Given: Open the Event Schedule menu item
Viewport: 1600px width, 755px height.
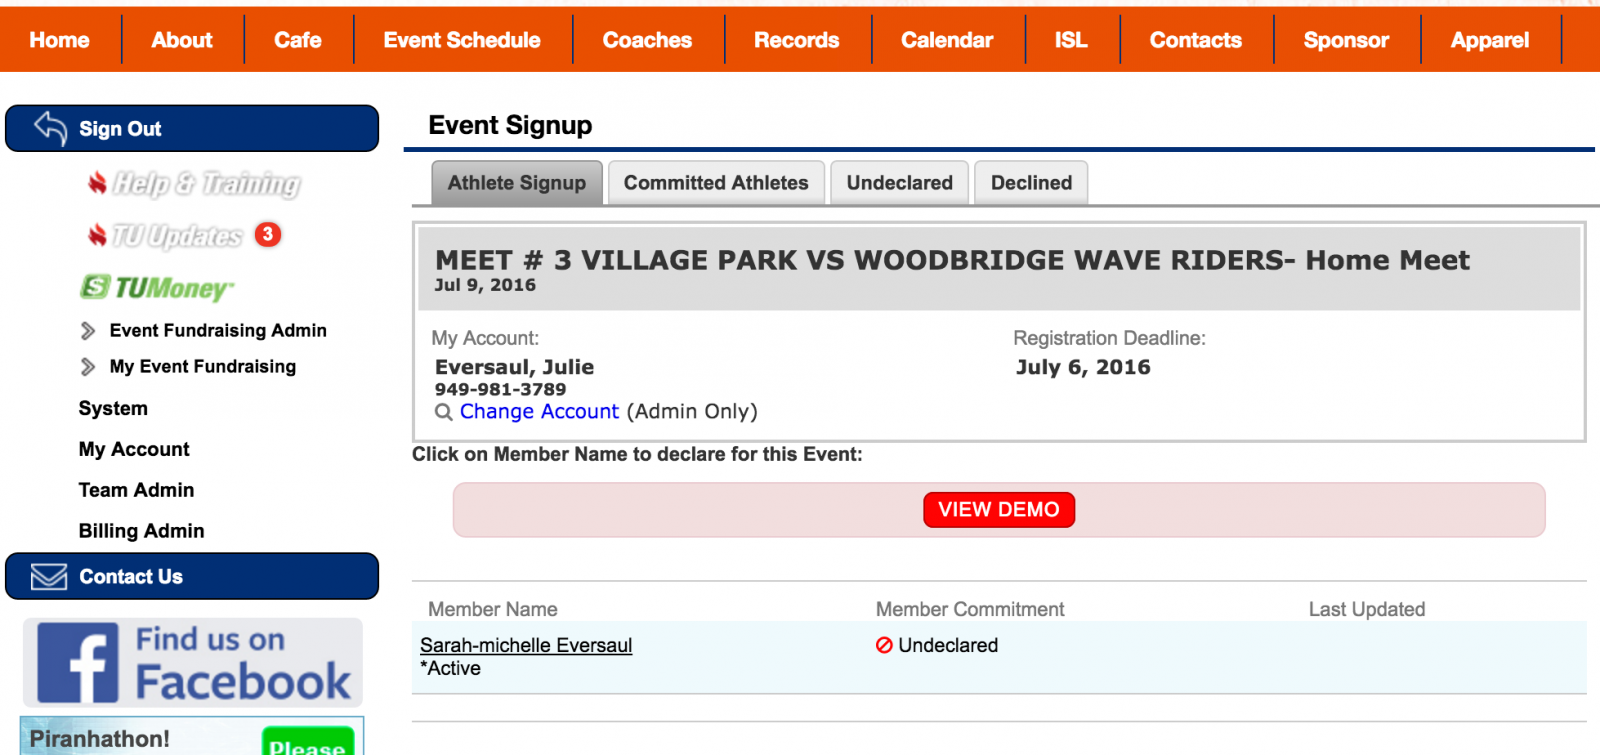Looking at the screenshot, I should pyautogui.click(x=462, y=40).
